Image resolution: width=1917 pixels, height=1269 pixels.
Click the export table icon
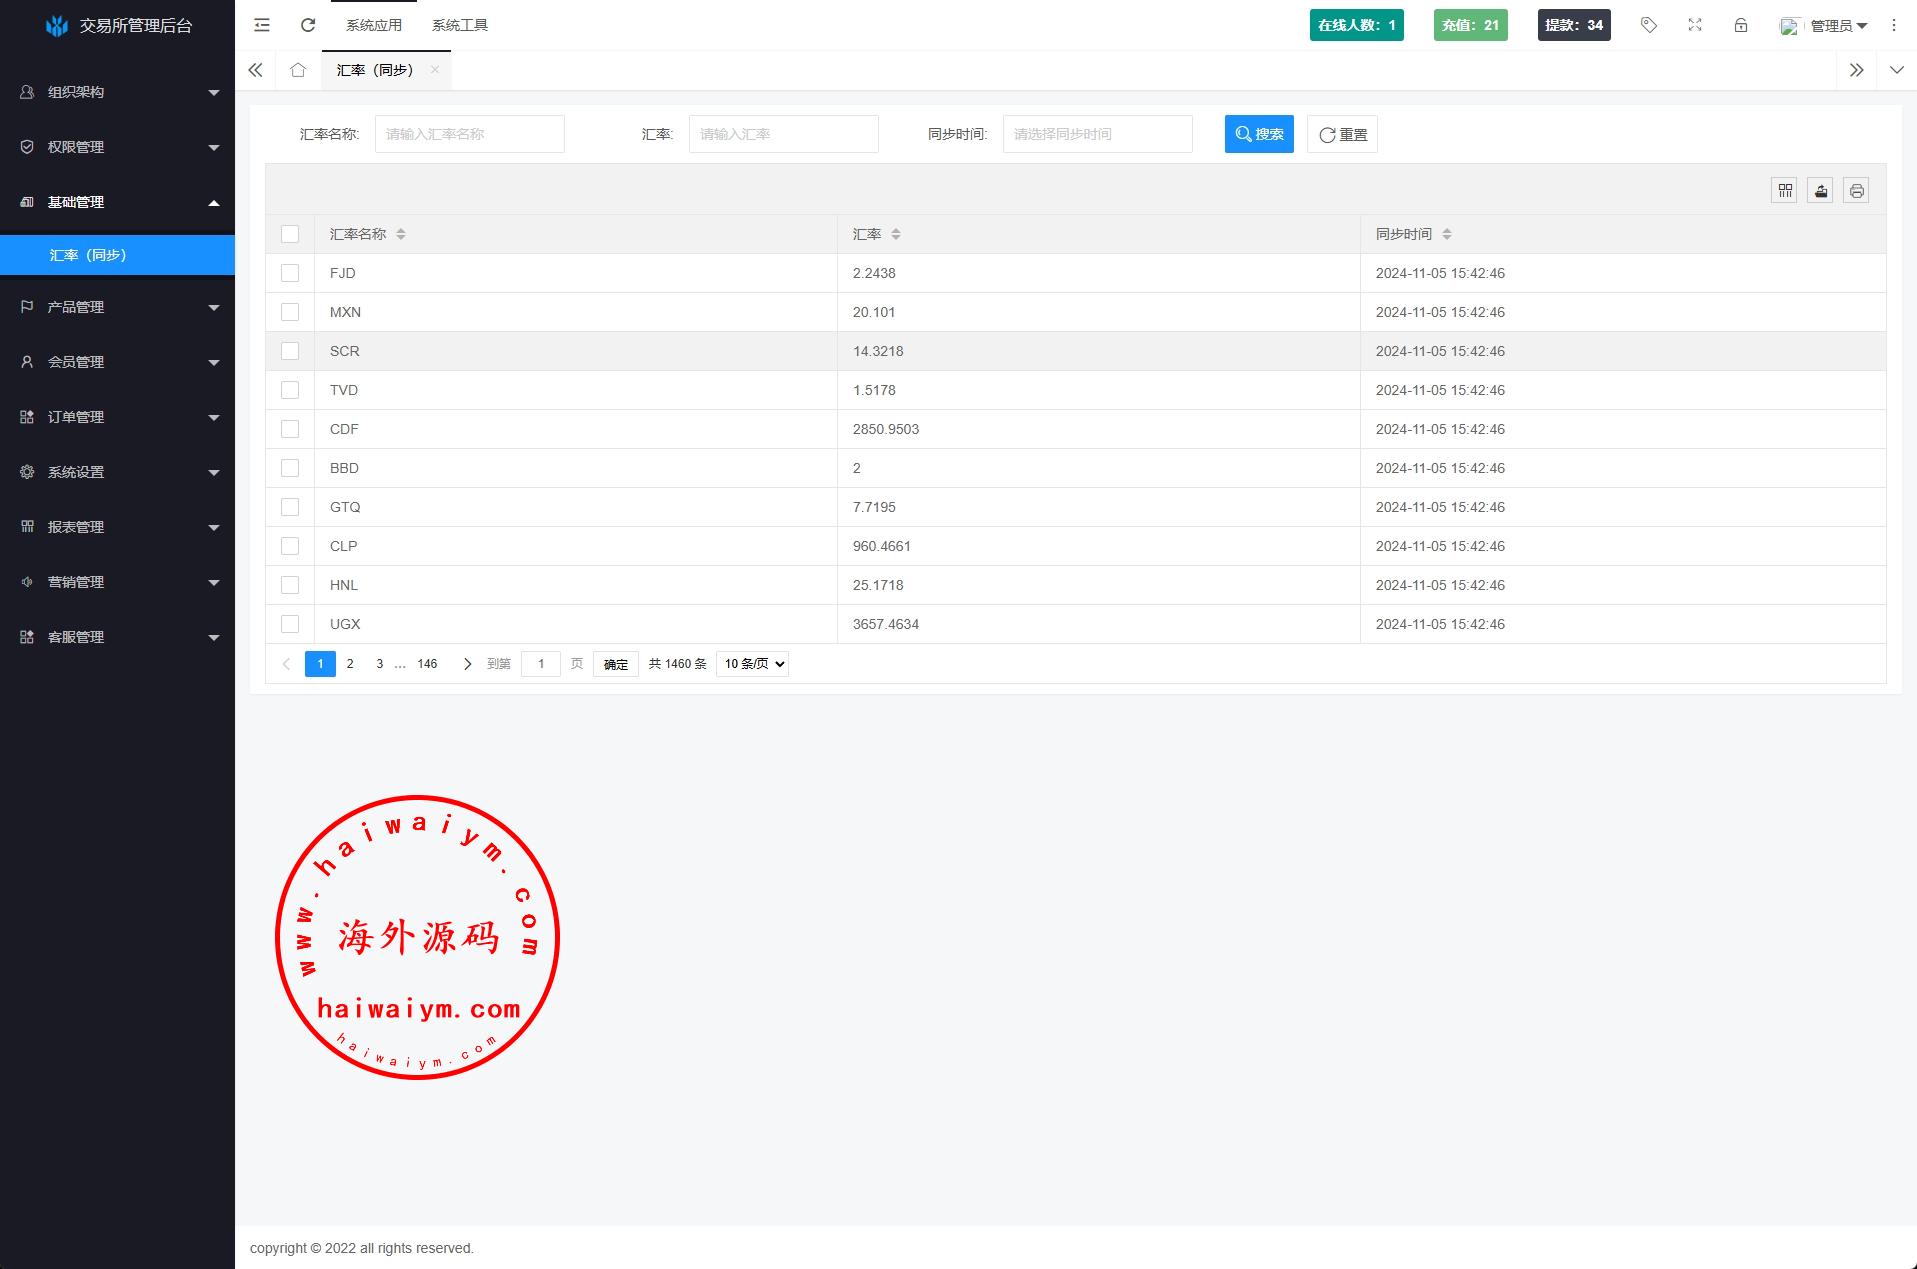click(x=1821, y=190)
